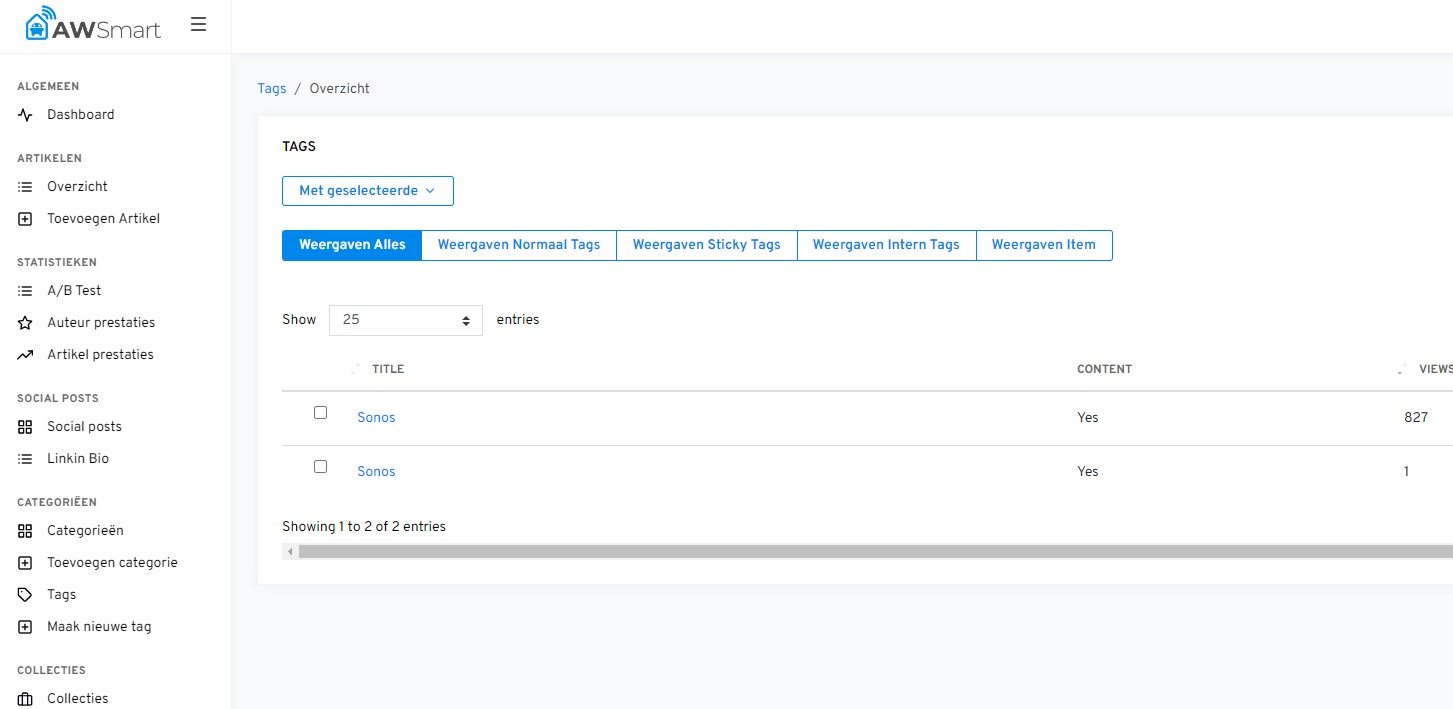The image size is (1453, 709).
Task: Open the Show entries count selector
Action: click(405, 320)
